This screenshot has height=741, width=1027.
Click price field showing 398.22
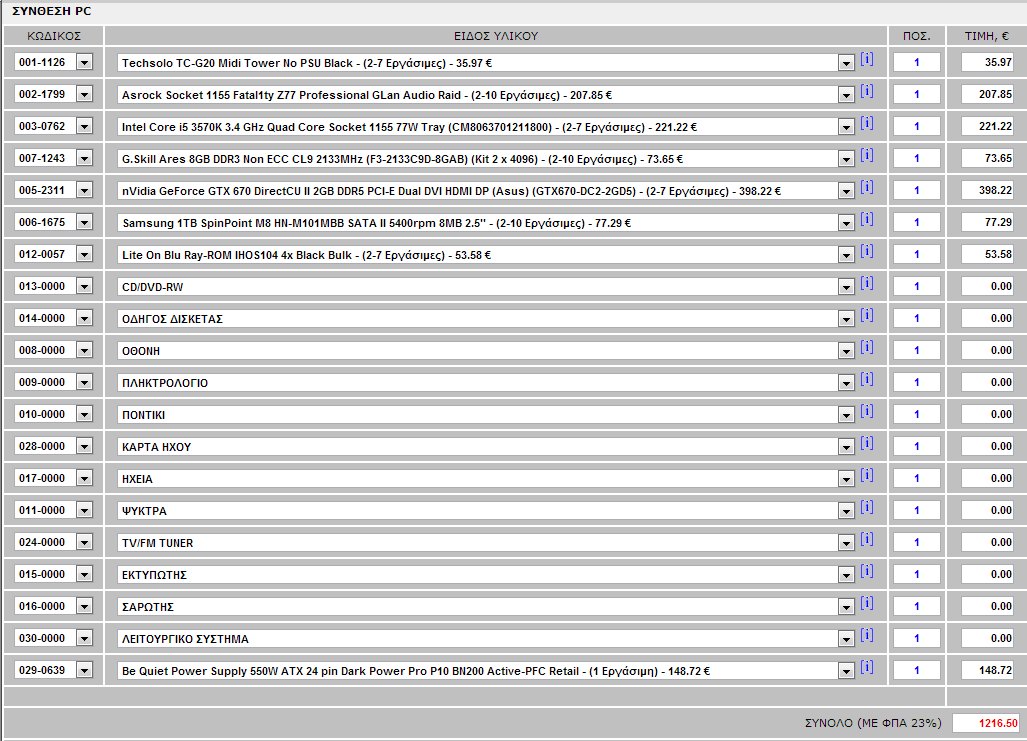click(988, 190)
